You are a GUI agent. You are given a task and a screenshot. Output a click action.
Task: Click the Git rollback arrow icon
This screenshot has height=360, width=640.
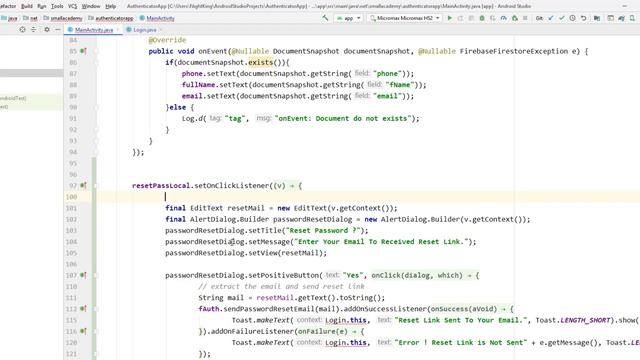pyautogui.click(x=584, y=18)
